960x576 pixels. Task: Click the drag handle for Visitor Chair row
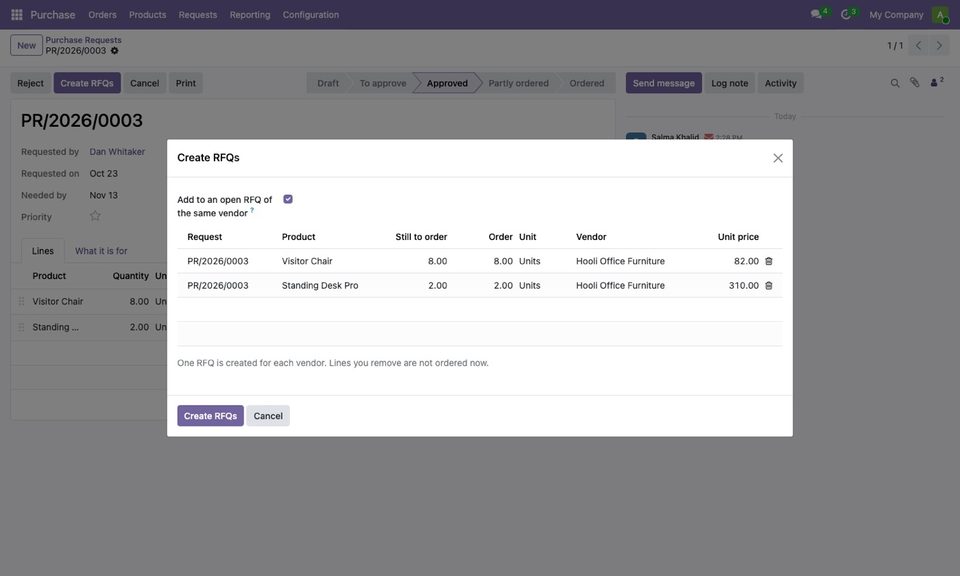click(21, 301)
